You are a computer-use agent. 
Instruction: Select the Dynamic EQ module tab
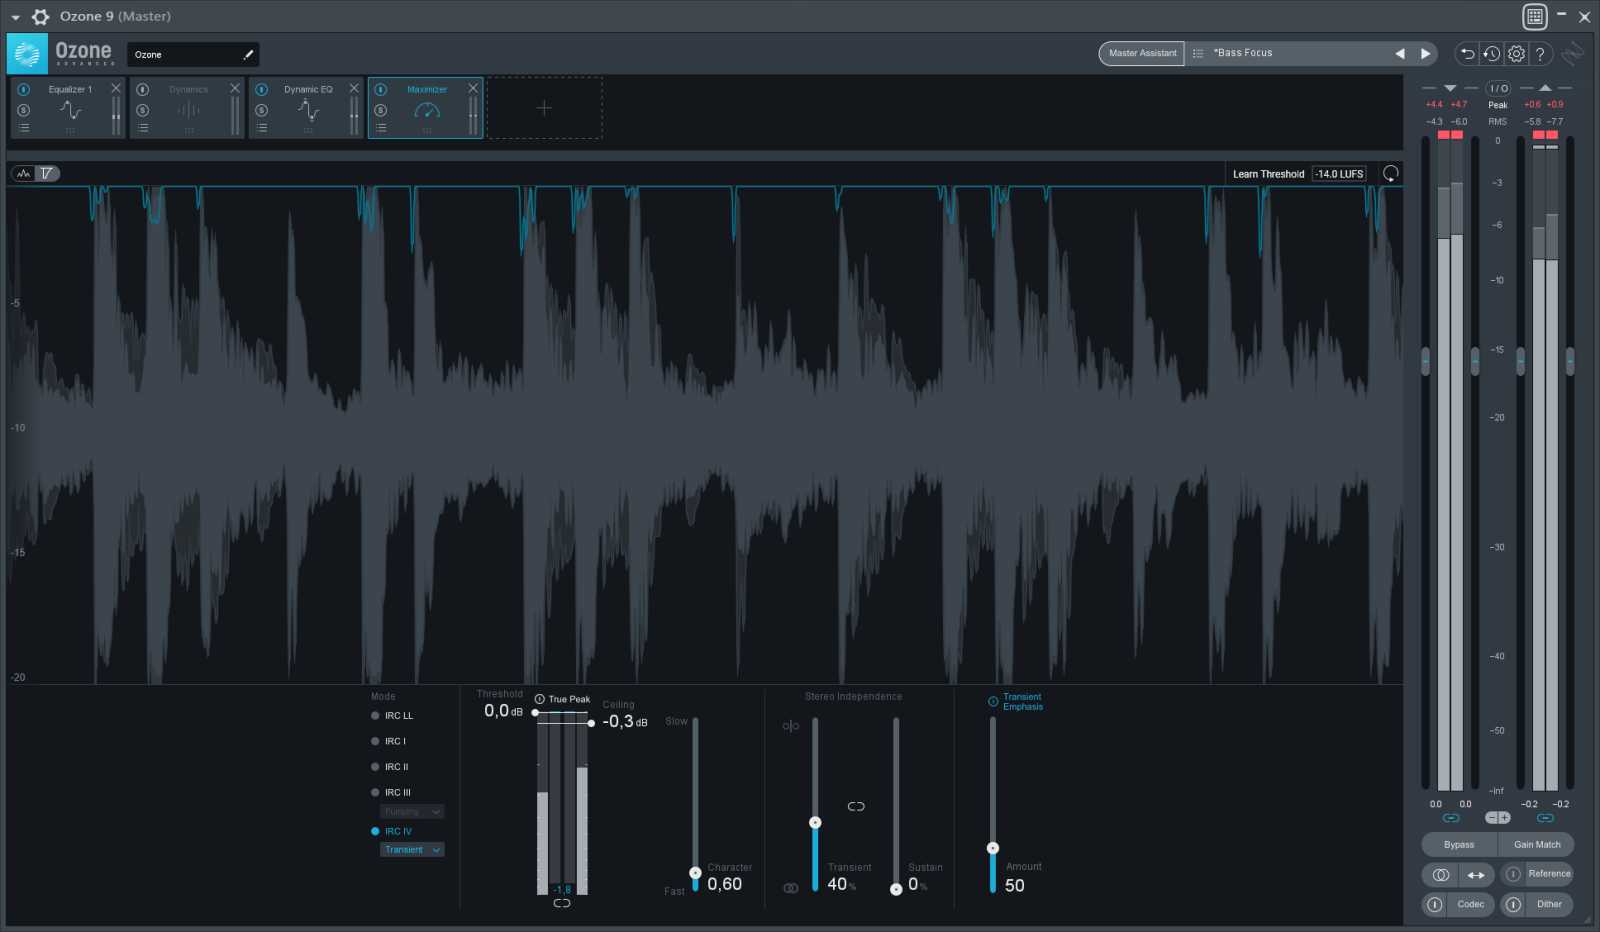(308, 108)
